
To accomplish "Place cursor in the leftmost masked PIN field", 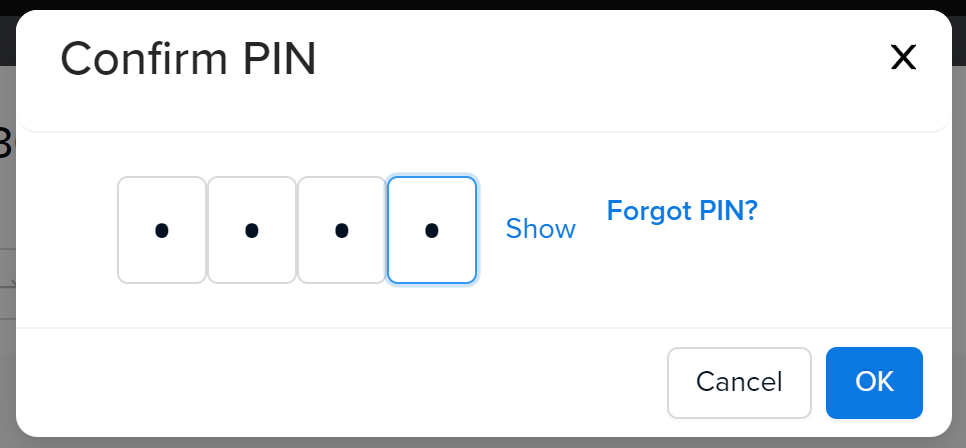I will (x=162, y=230).
